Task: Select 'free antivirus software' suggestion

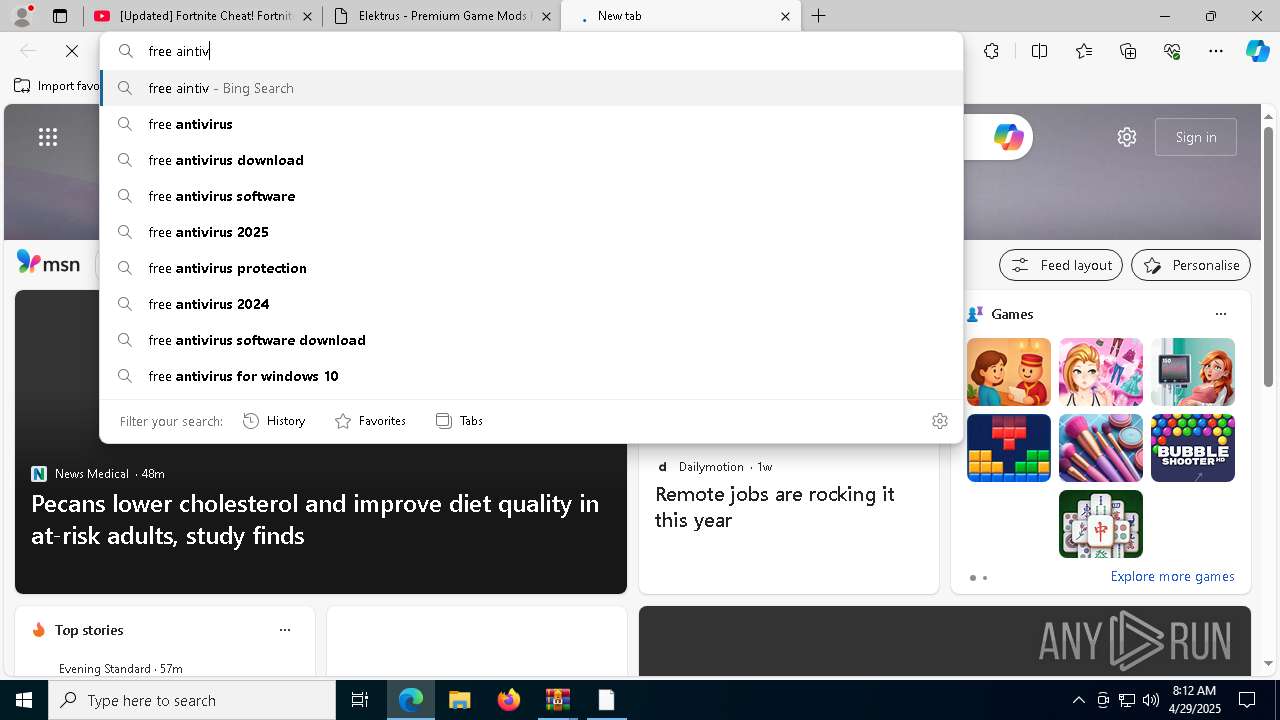Action: tap(532, 196)
